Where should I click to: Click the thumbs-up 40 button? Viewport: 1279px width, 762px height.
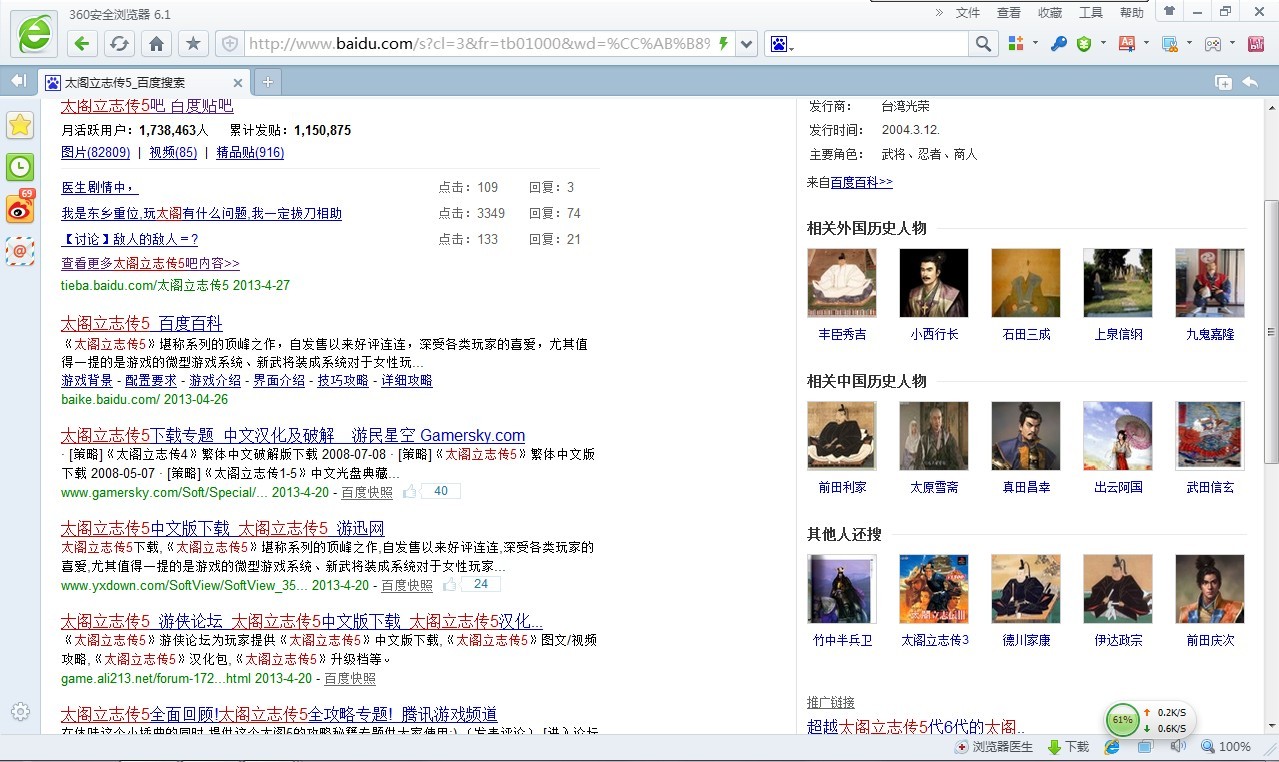[x=431, y=491]
